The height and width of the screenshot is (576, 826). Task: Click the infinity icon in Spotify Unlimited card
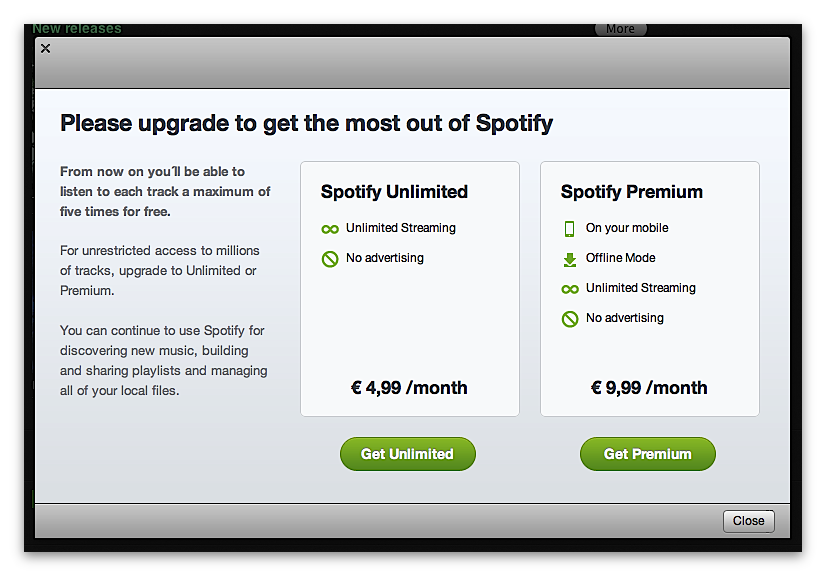[330, 229]
